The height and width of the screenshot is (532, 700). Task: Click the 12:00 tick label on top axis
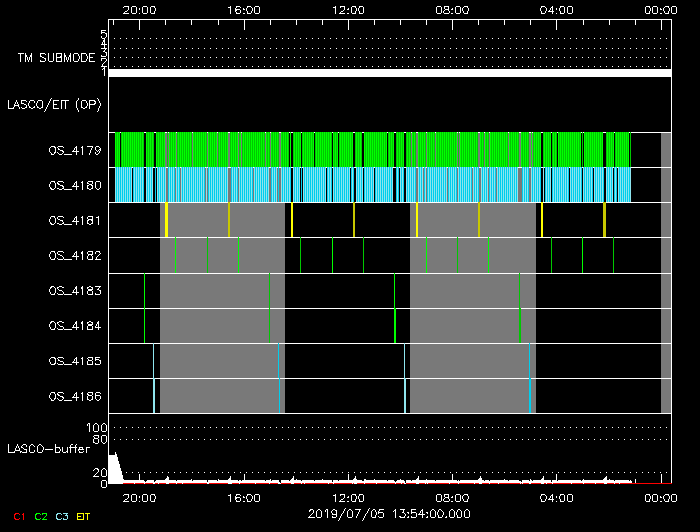point(347,10)
